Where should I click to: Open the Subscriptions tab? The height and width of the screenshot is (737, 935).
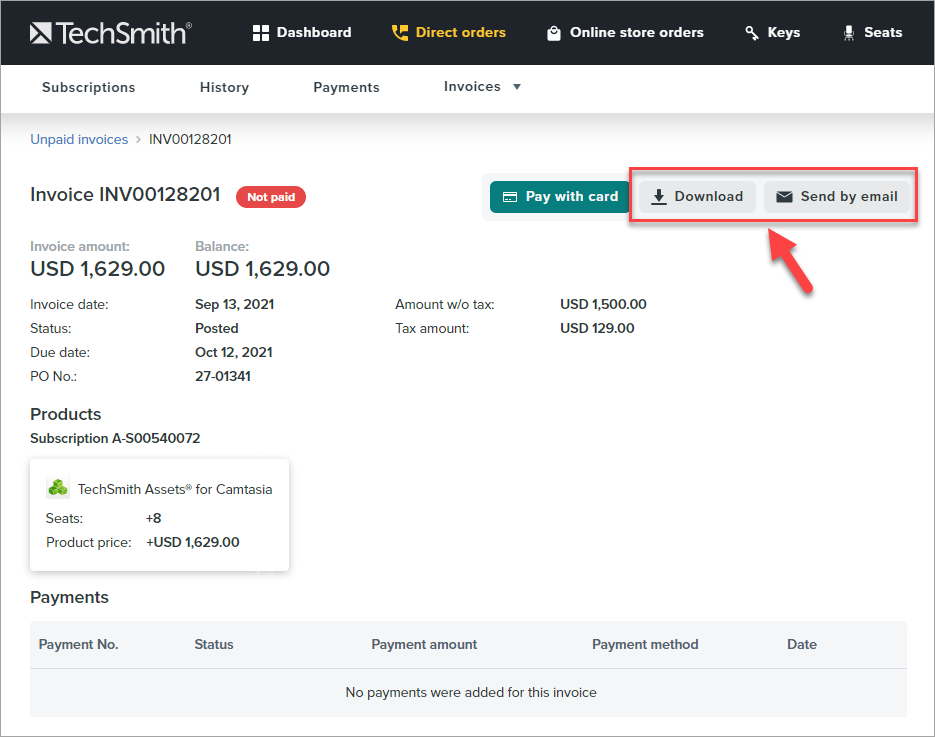pos(88,88)
